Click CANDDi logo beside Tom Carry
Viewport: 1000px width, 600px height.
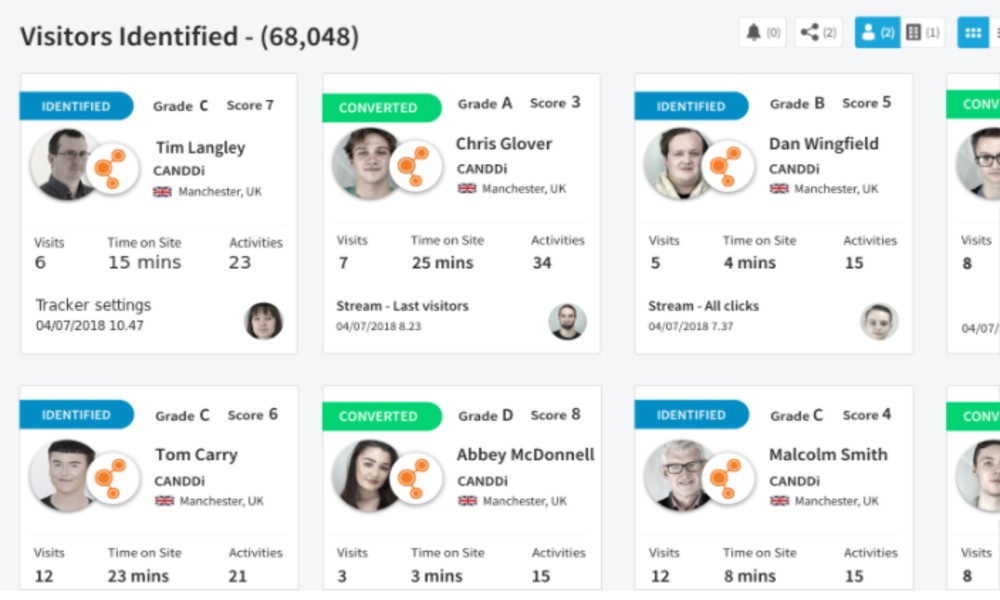click(113, 479)
